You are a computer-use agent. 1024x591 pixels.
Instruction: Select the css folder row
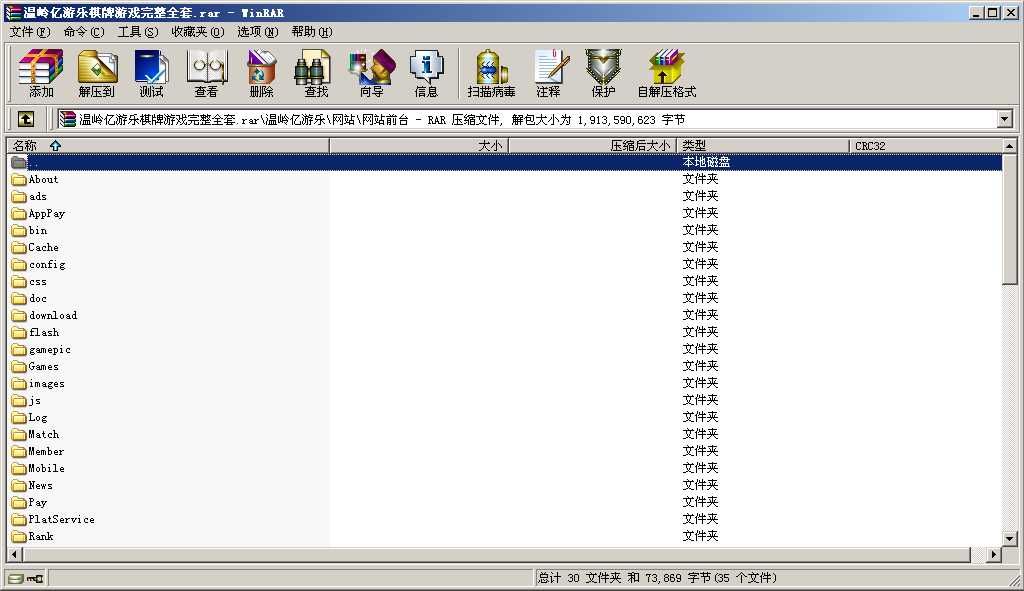click(x=505, y=281)
